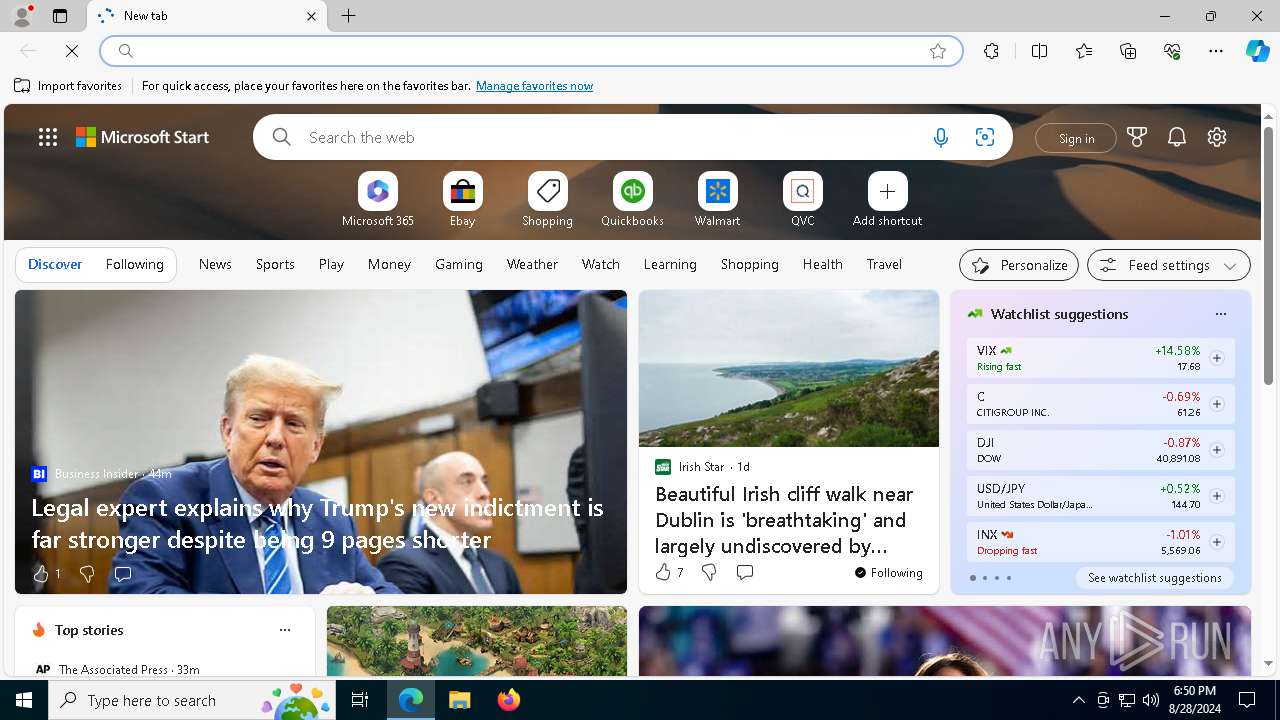Open Top stories more options
Screen dimensions: 1280x720
(285, 630)
